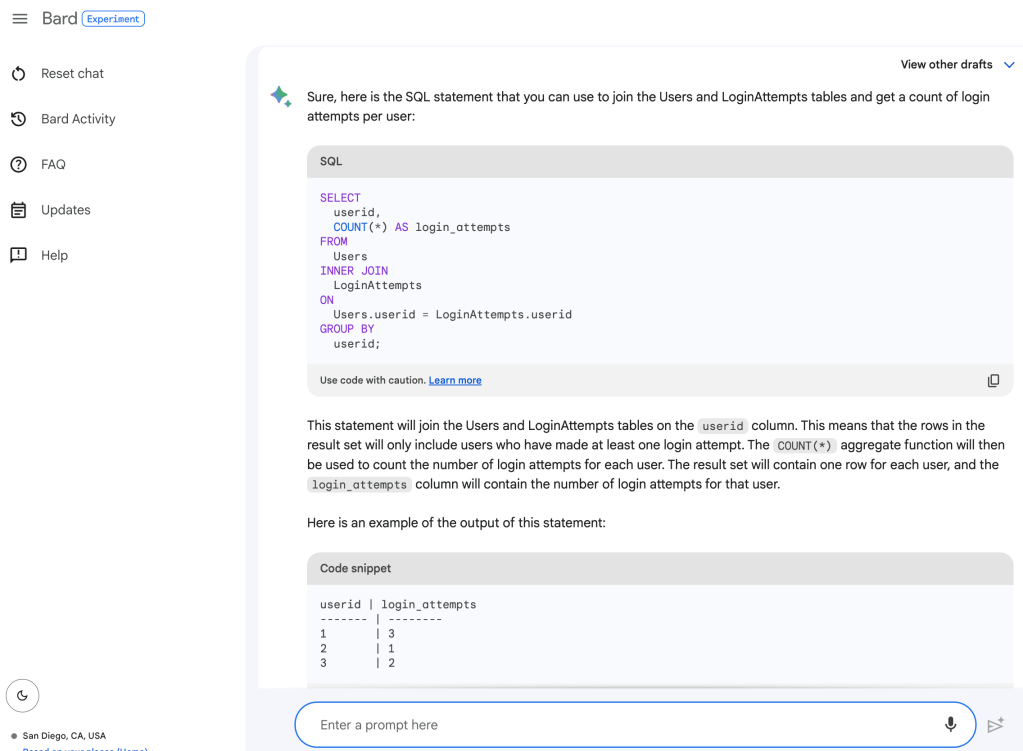Click the Experiment badge
The height and width of the screenshot is (751, 1023).
pos(113,19)
